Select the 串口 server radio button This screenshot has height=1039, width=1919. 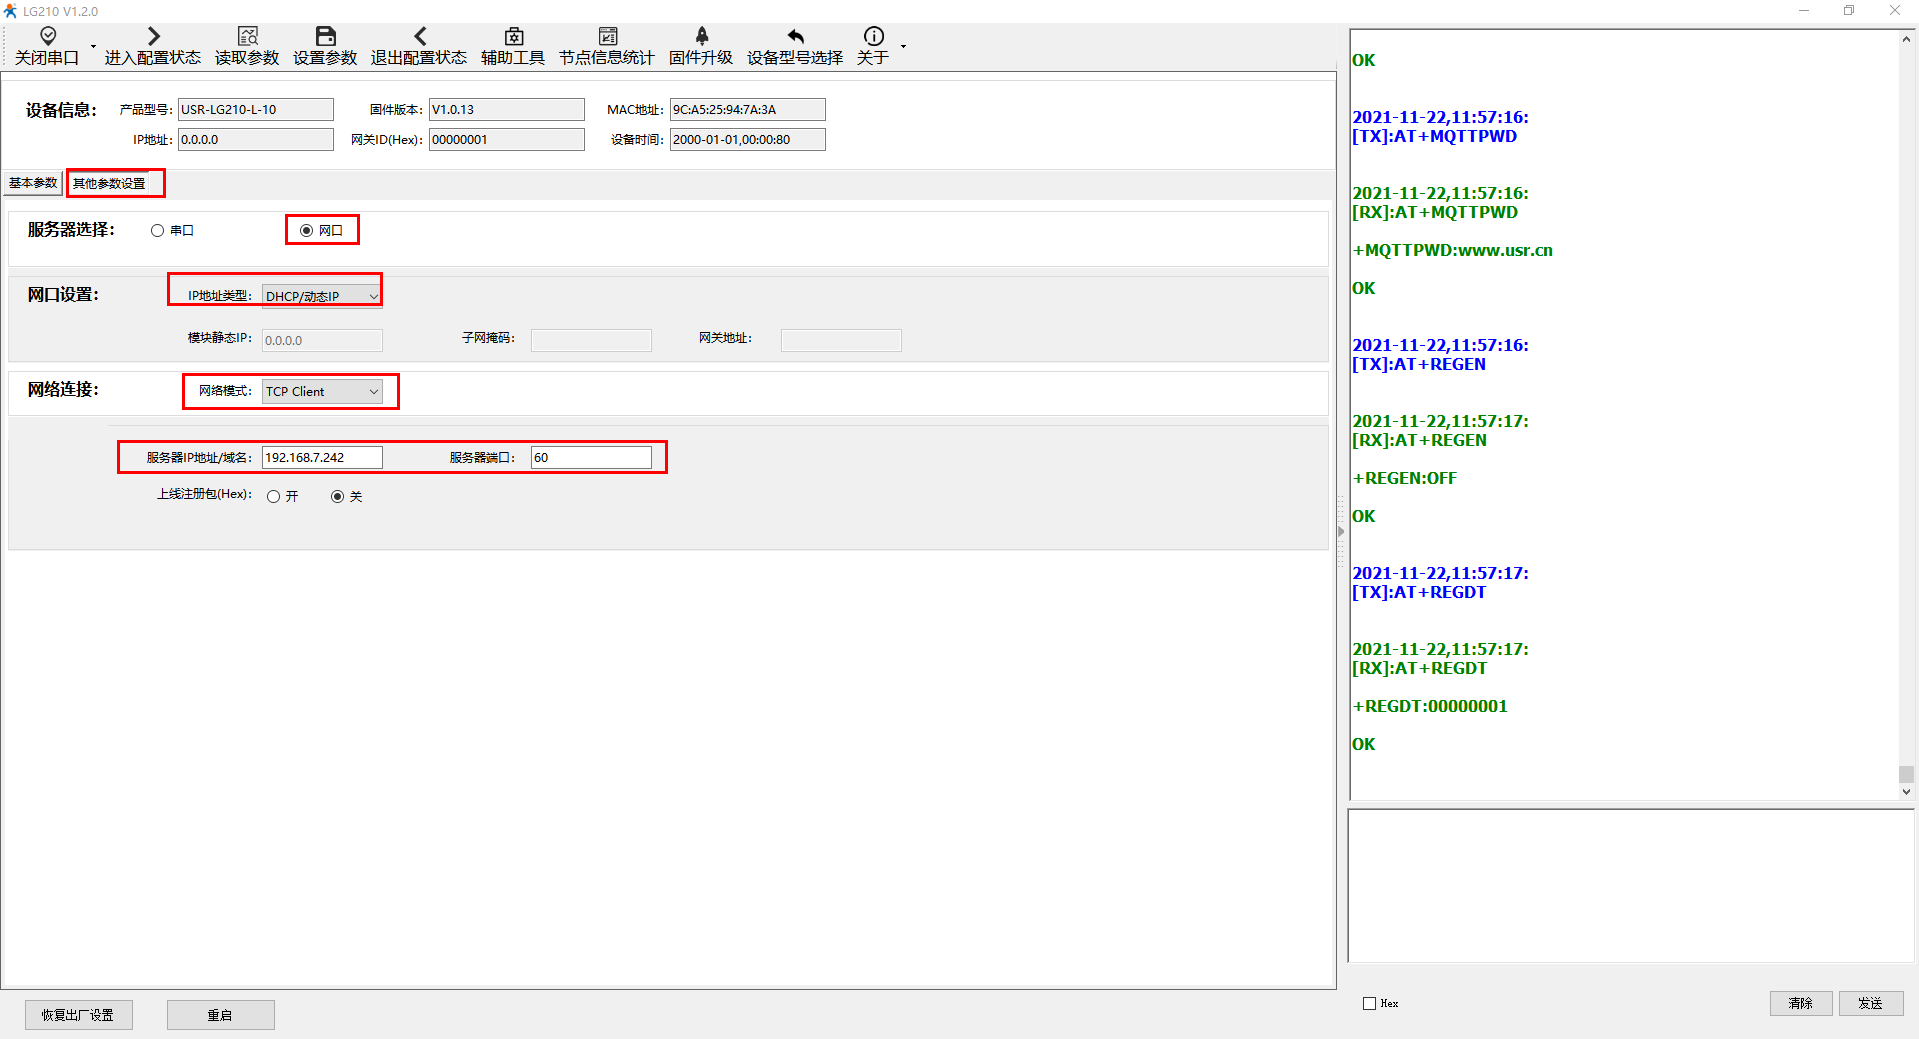(x=158, y=231)
